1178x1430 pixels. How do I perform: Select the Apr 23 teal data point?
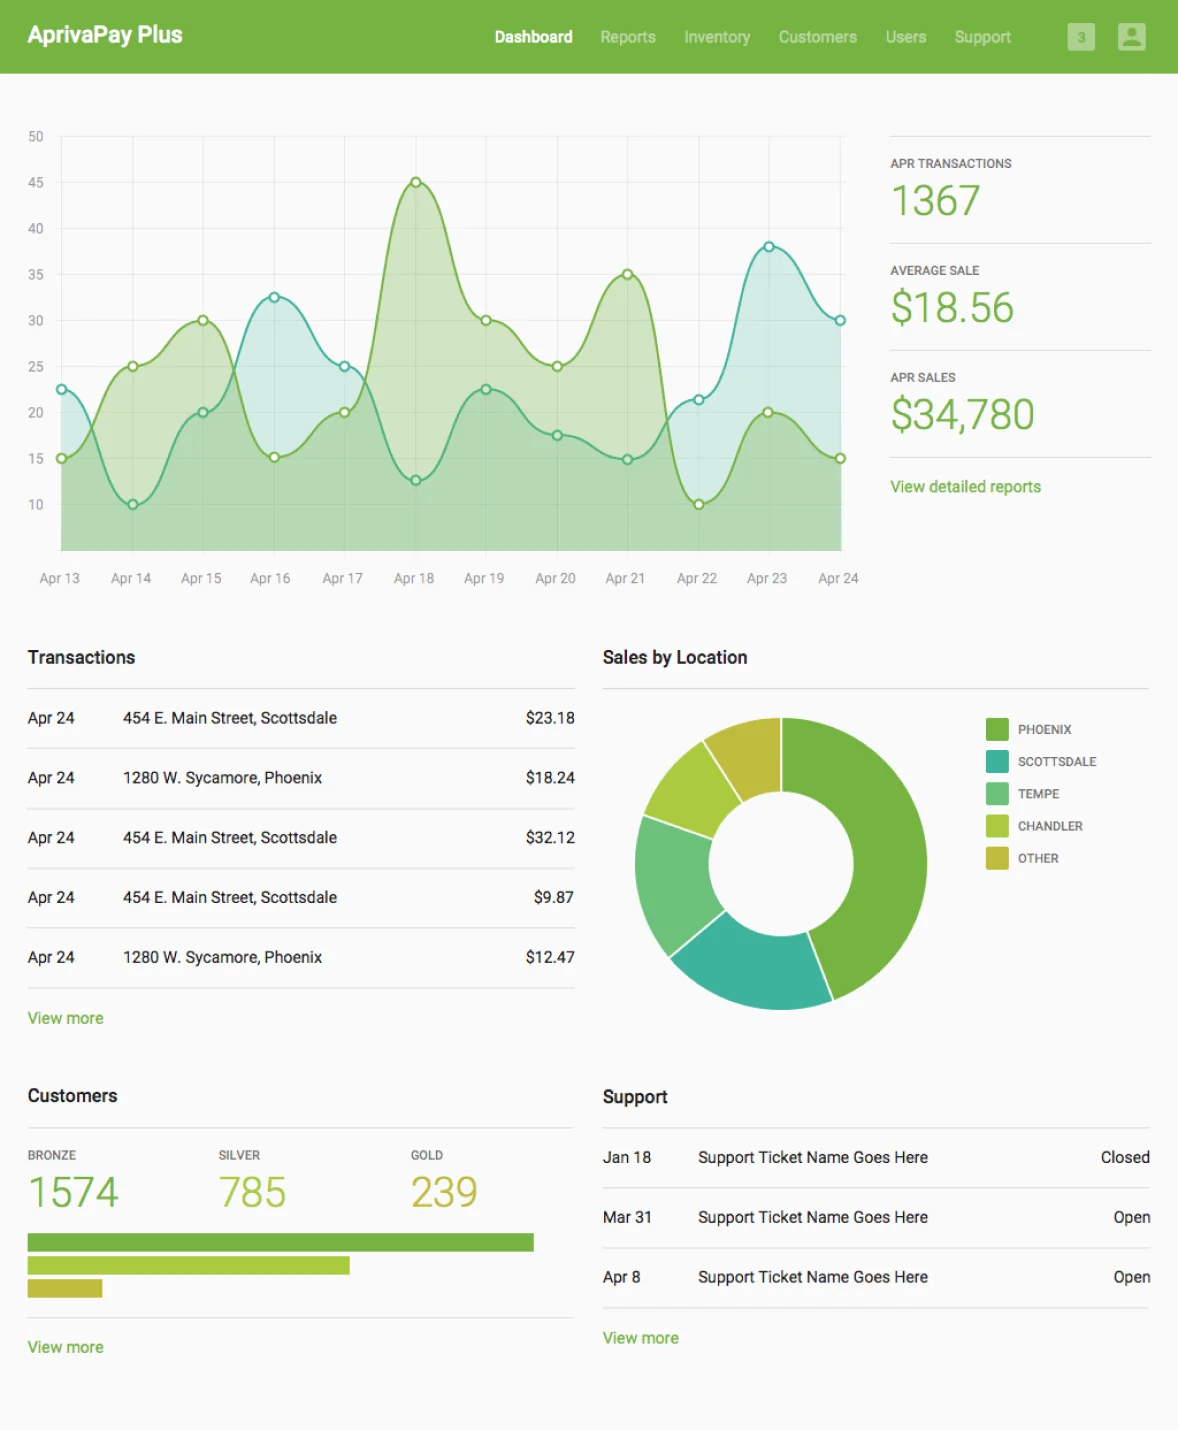[x=768, y=245]
